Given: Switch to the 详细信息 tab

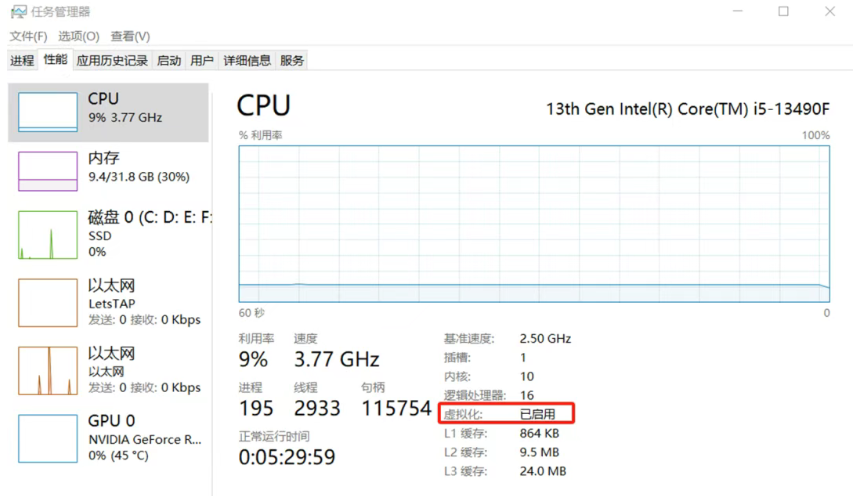Looking at the screenshot, I should tap(247, 61).
